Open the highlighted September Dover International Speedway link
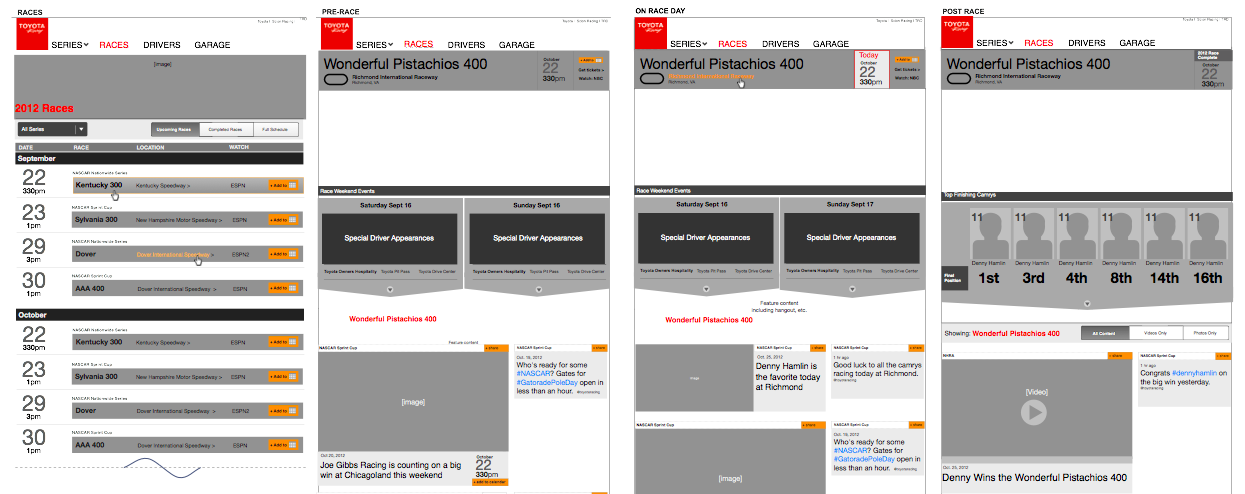The height and width of the screenshot is (494, 1245). tap(175, 254)
